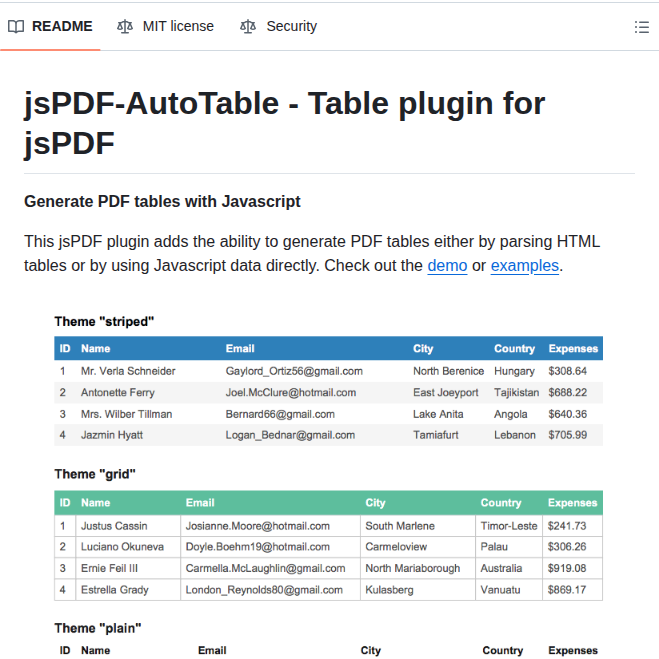This screenshot has height=659, width=659.
Task: Click the Expenses header in striped table
Action: [x=573, y=348]
